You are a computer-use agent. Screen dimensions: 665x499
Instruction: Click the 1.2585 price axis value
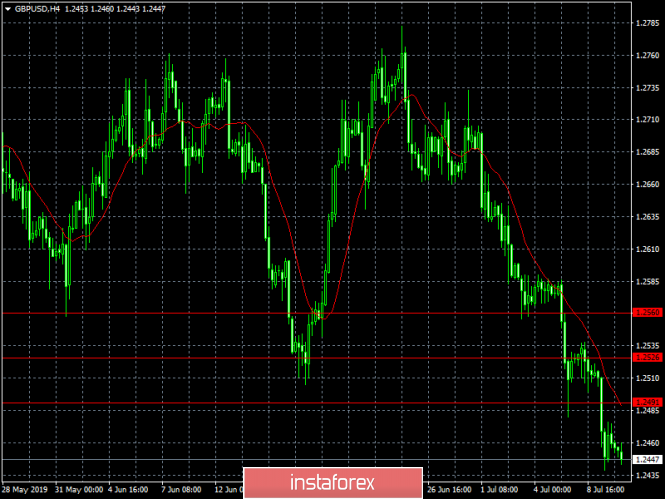[x=648, y=282]
